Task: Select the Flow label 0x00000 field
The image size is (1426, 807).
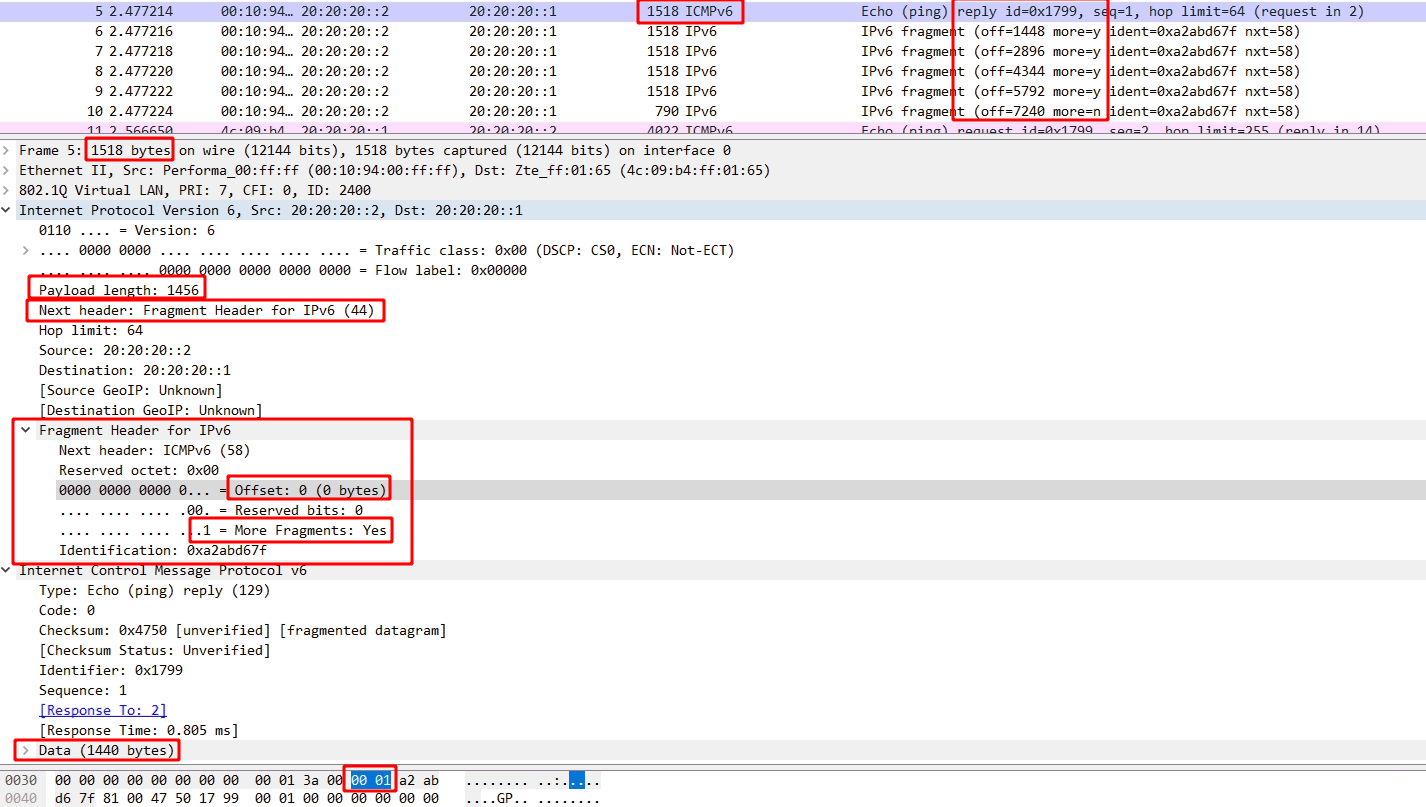Action: click(x=283, y=270)
